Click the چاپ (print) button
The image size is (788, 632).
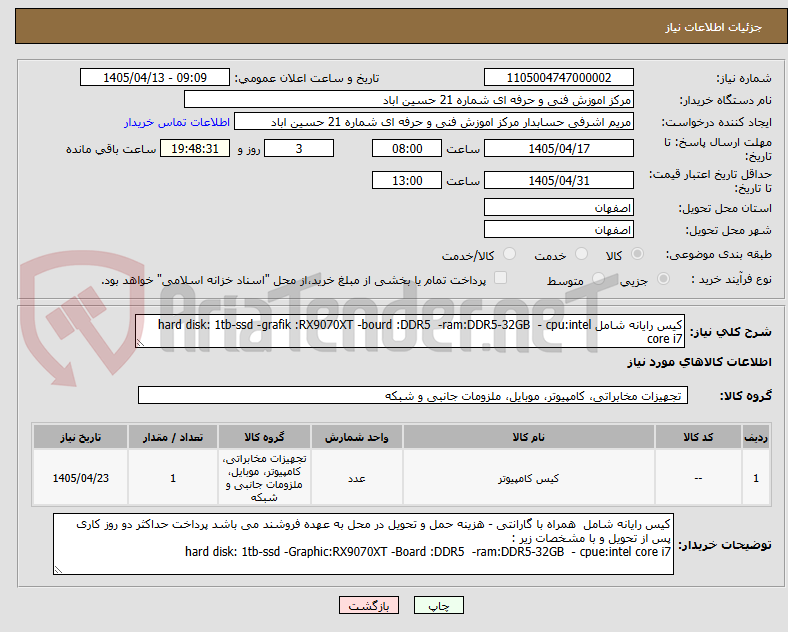tap(438, 605)
